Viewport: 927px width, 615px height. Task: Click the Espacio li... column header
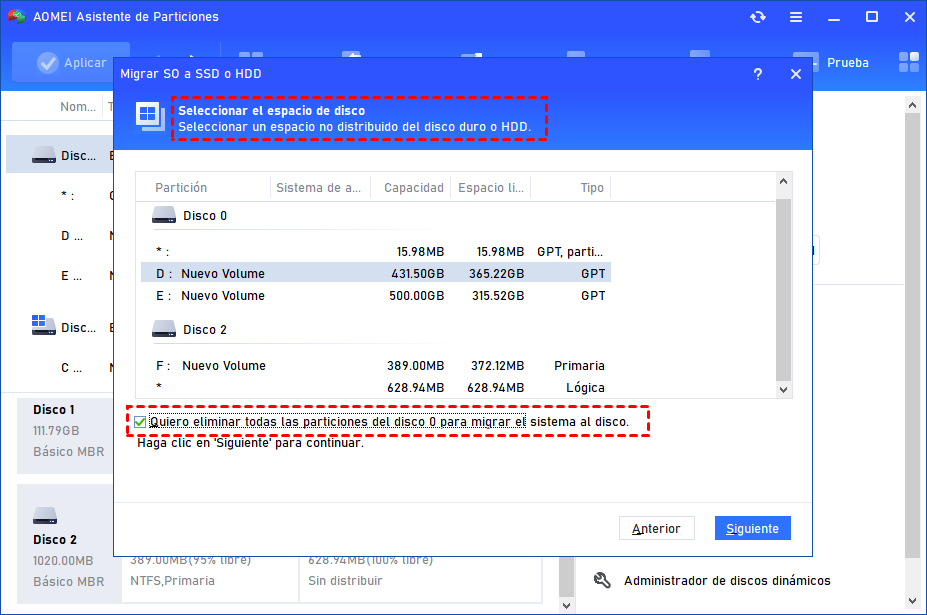pos(491,187)
